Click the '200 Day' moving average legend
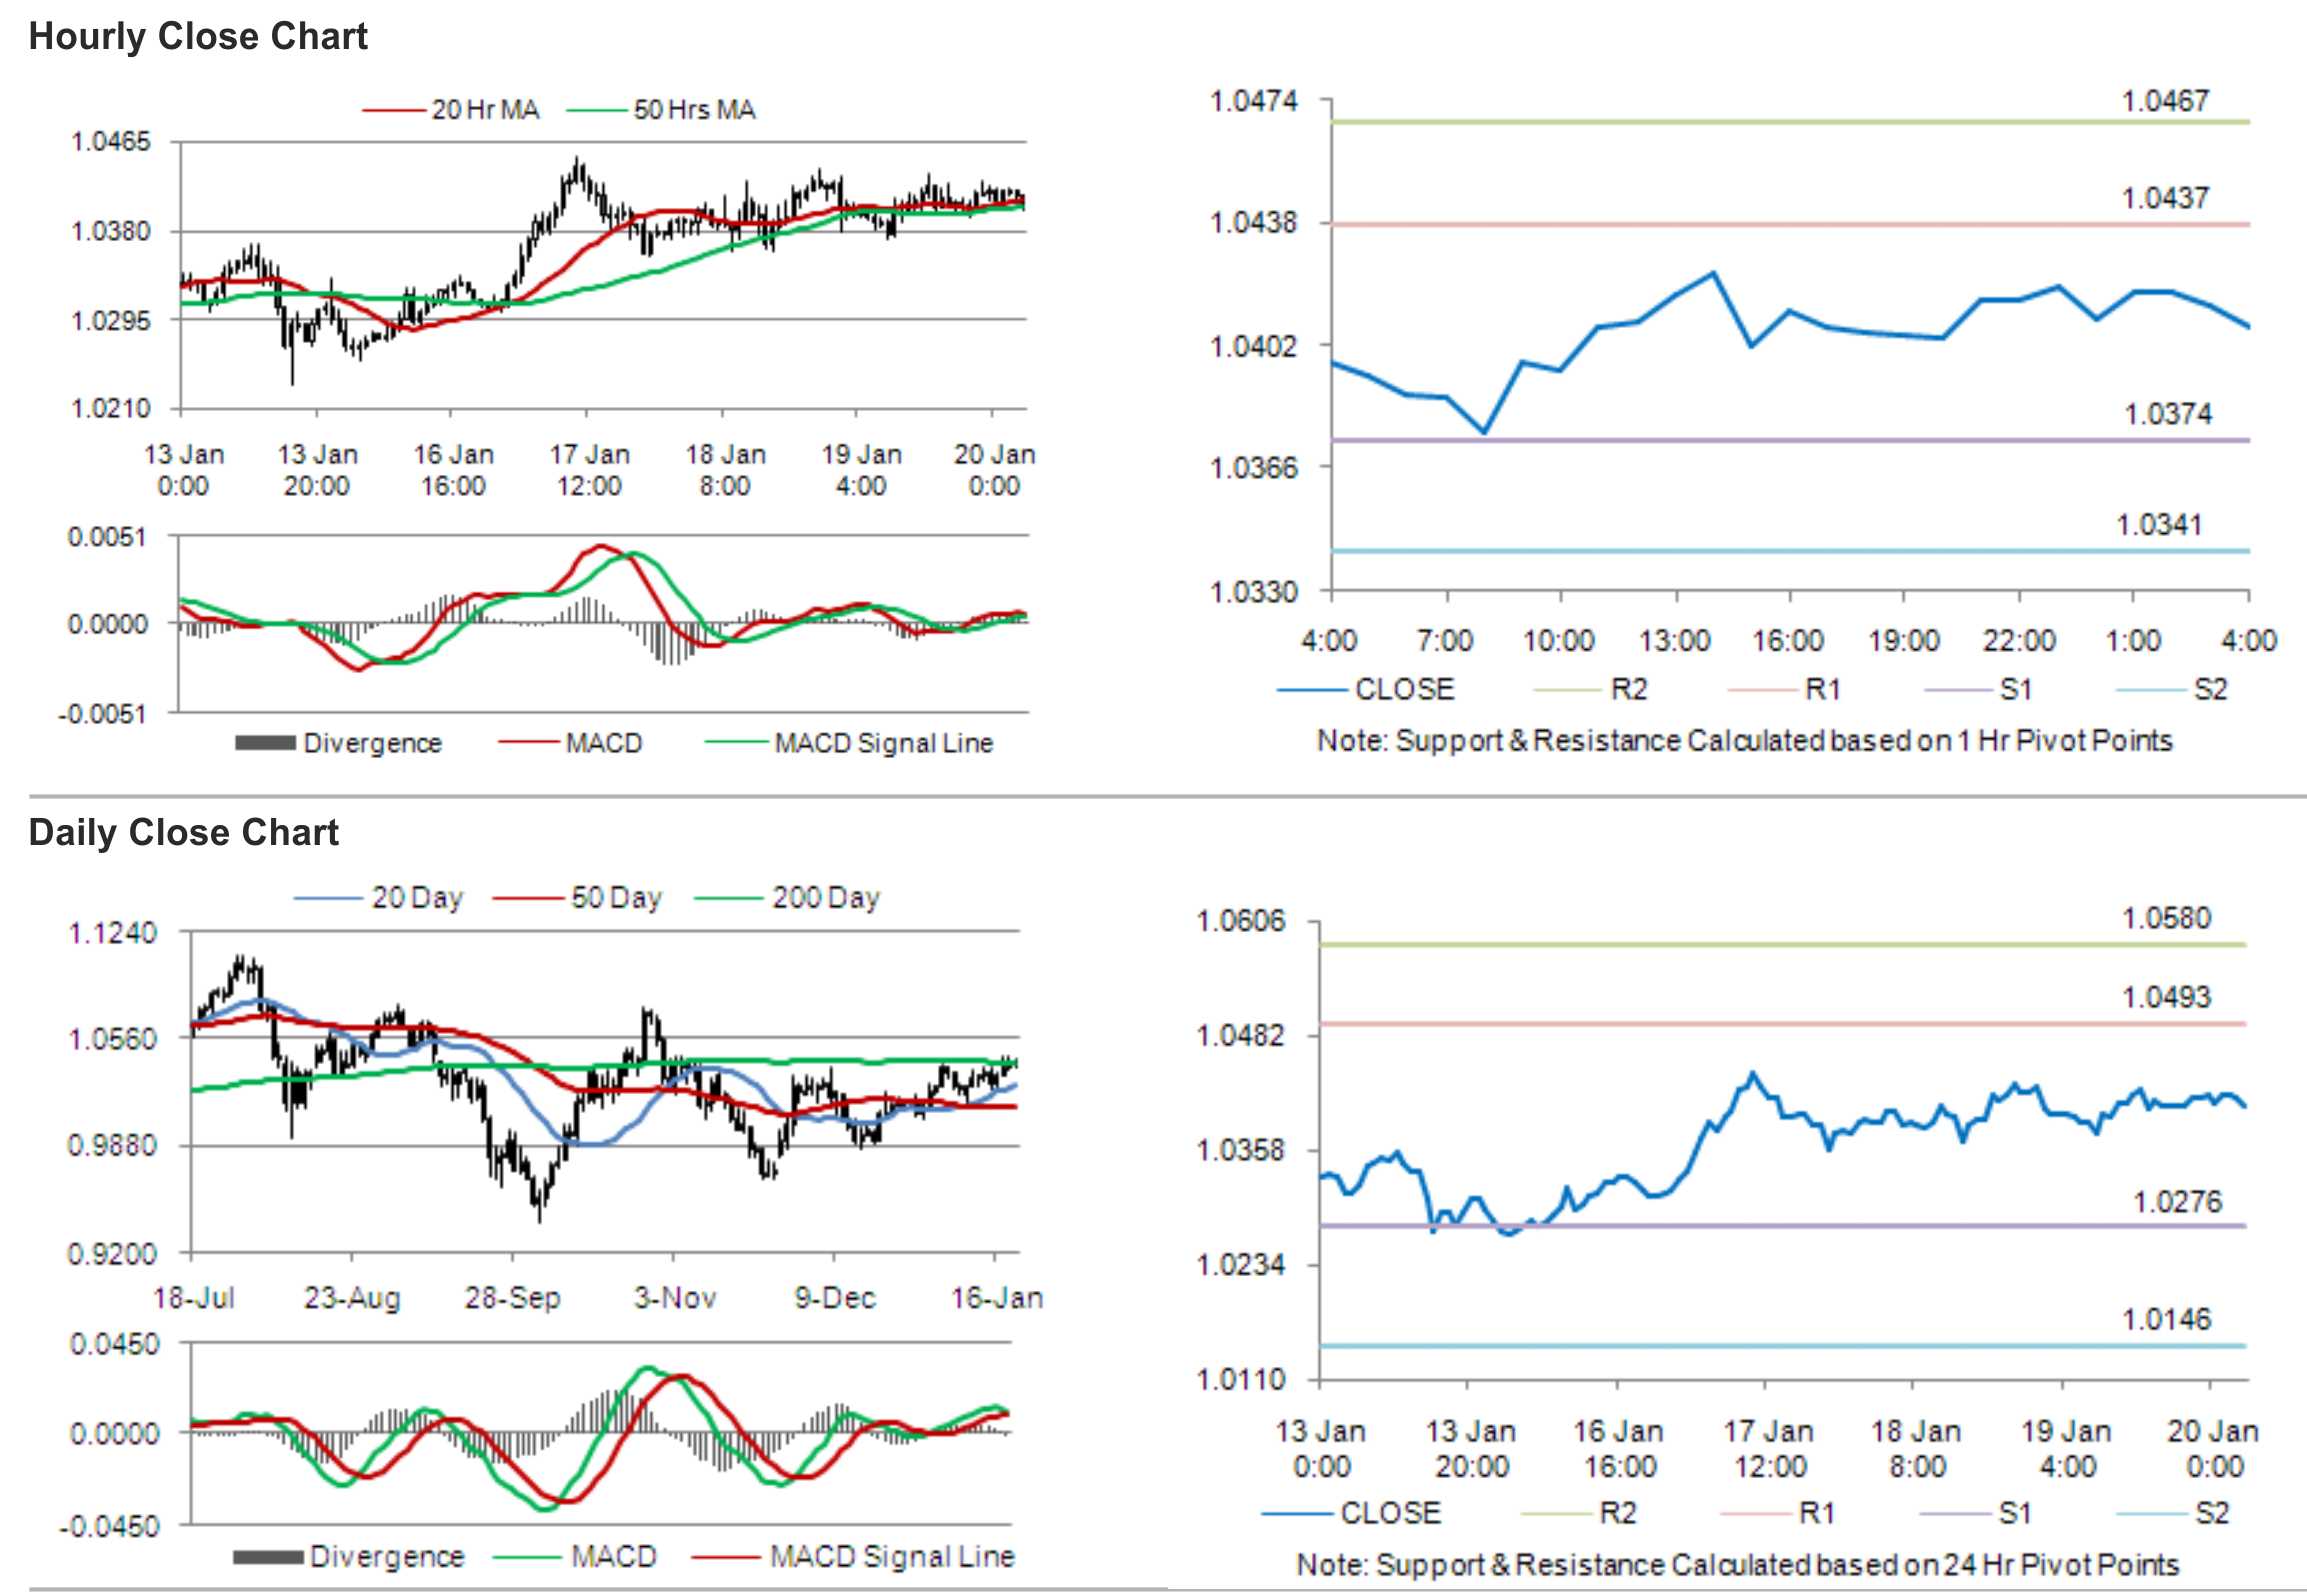 pos(825,898)
